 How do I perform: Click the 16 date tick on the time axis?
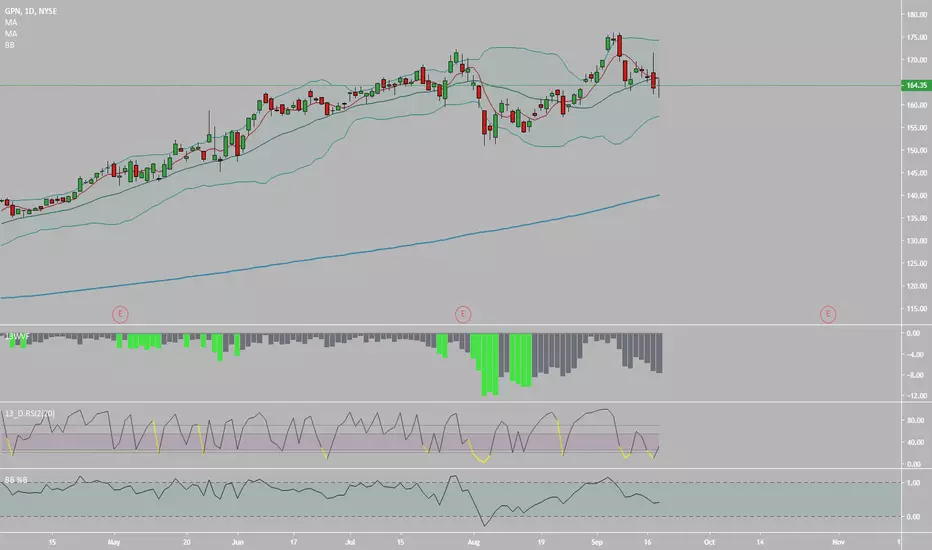(x=648, y=542)
